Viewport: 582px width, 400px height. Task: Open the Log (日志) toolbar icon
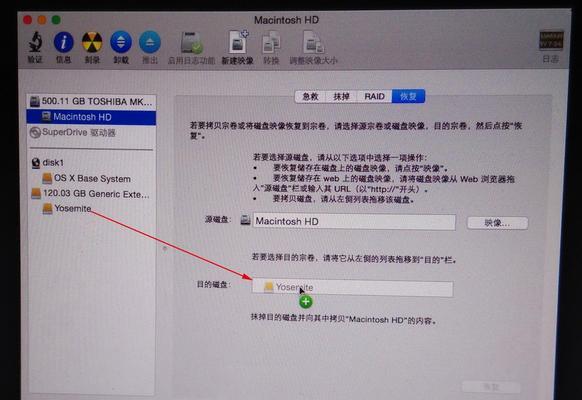pyautogui.click(x=551, y=40)
